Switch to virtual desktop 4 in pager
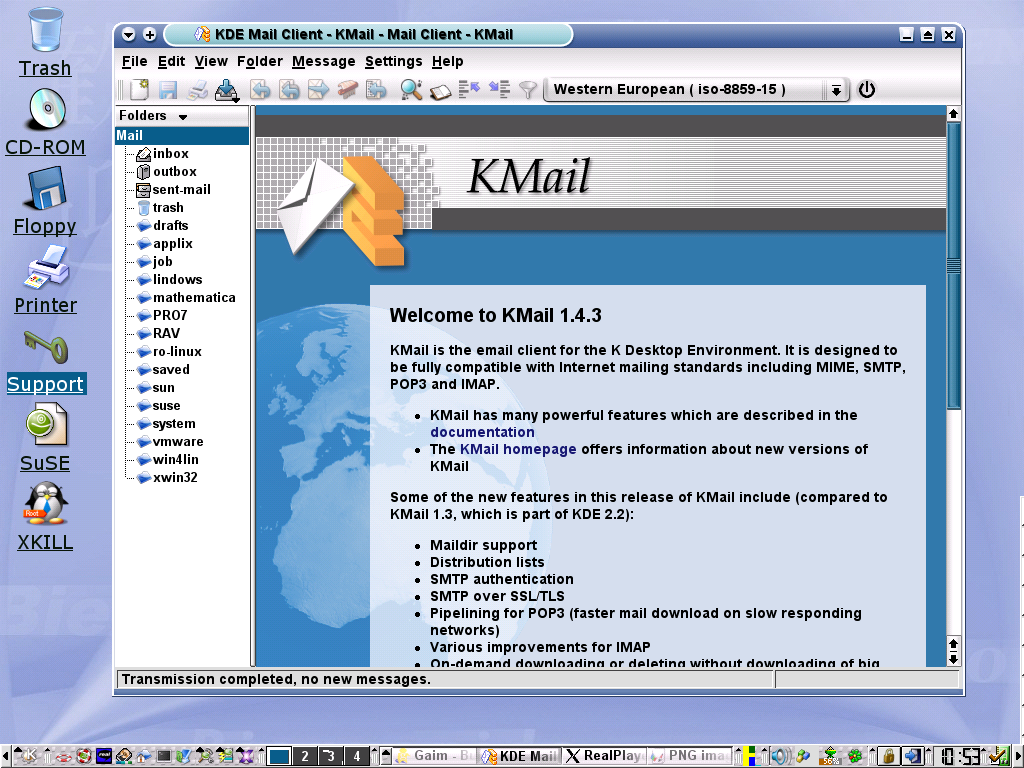 pyautogui.click(x=357, y=756)
